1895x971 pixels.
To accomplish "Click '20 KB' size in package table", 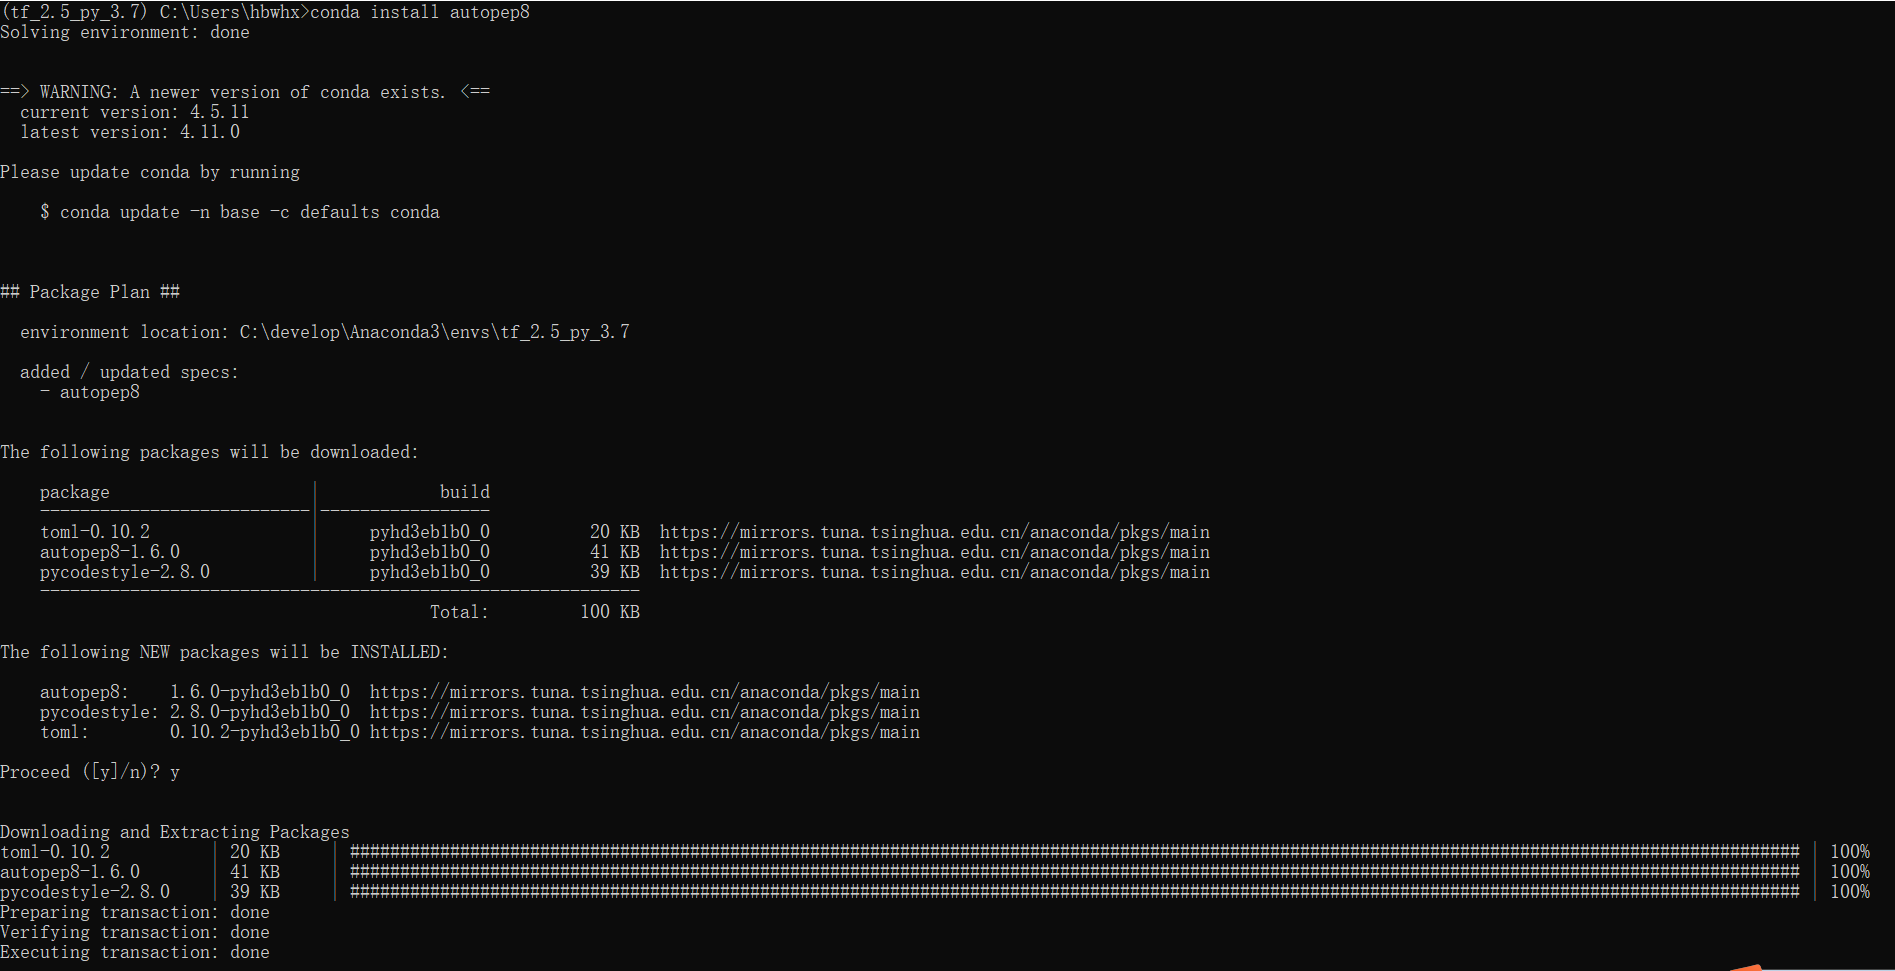I will point(615,532).
